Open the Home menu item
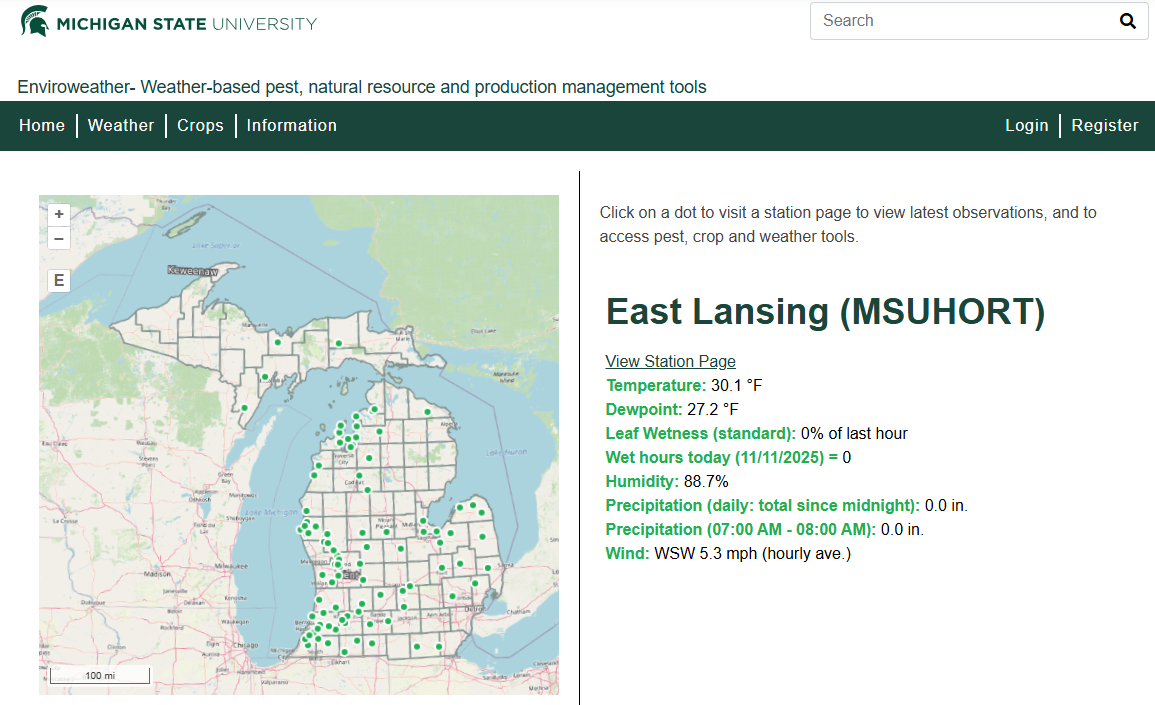This screenshot has width=1155, height=705. [x=42, y=125]
